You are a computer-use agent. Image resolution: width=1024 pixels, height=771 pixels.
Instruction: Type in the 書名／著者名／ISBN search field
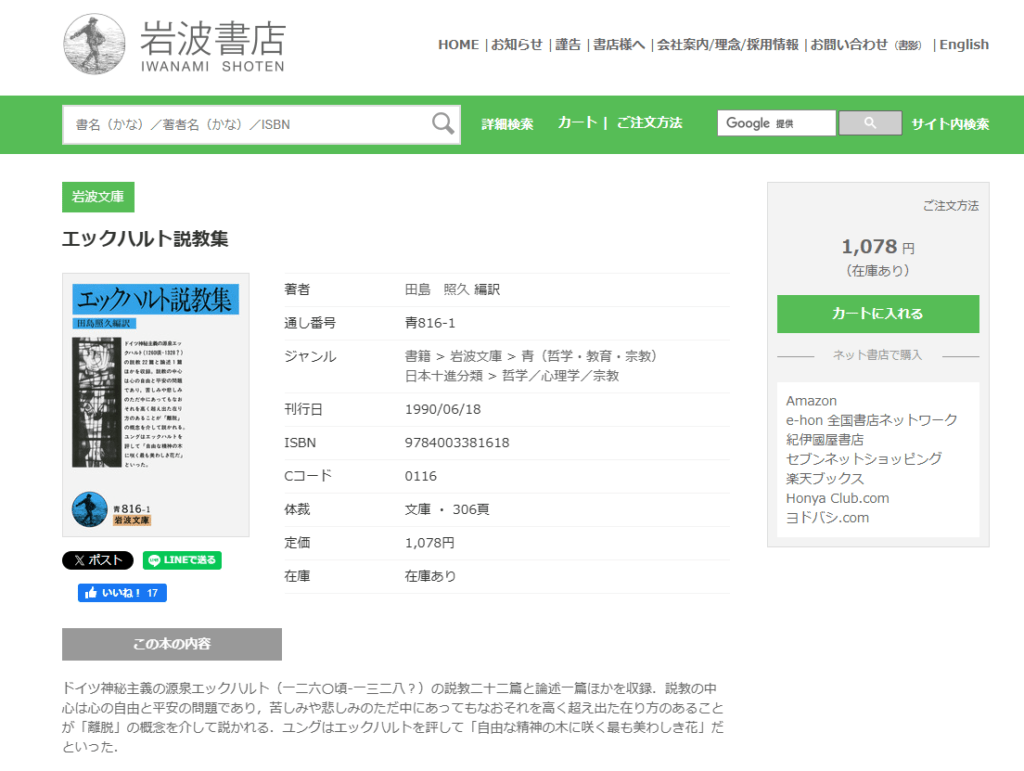250,125
